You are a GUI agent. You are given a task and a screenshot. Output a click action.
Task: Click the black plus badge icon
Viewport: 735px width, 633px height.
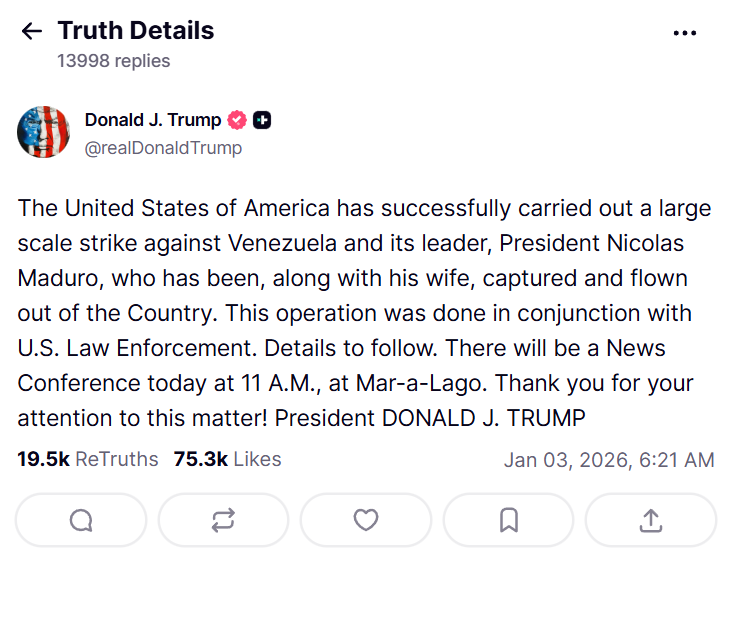(x=262, y=120)
